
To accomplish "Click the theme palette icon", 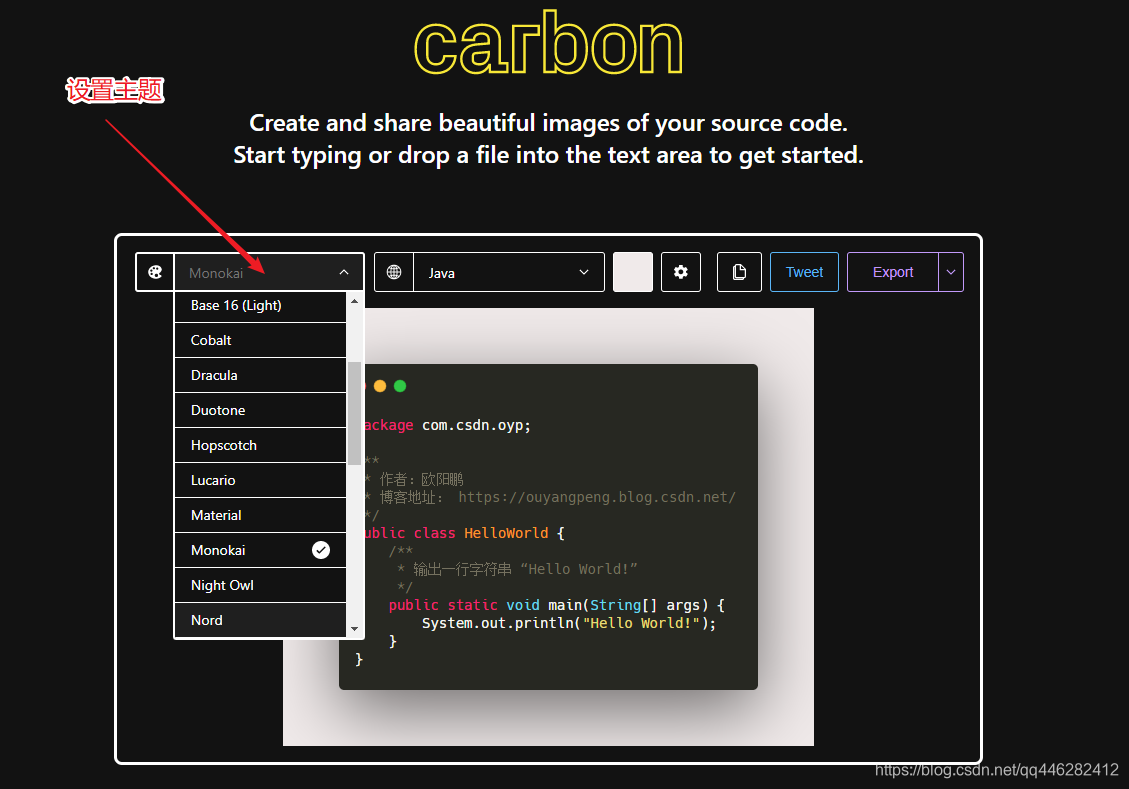I will click(155, 272).
